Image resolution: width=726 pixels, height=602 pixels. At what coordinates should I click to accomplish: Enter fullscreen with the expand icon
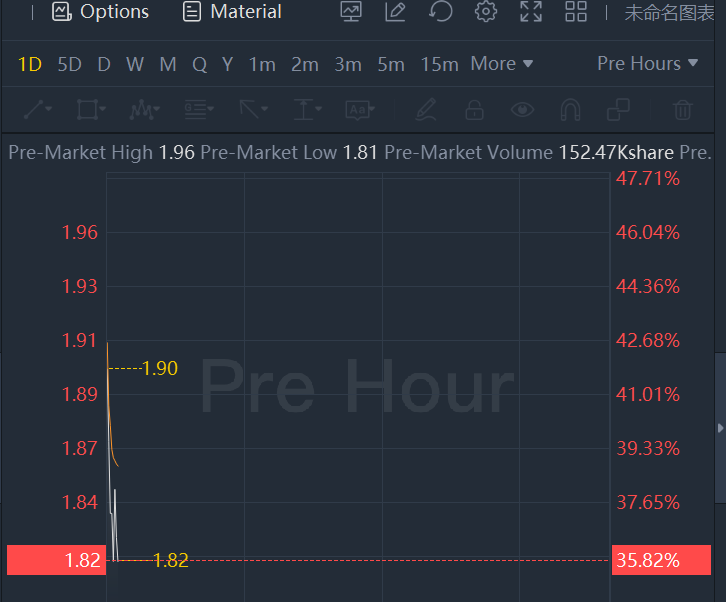(x=531, y=12)
